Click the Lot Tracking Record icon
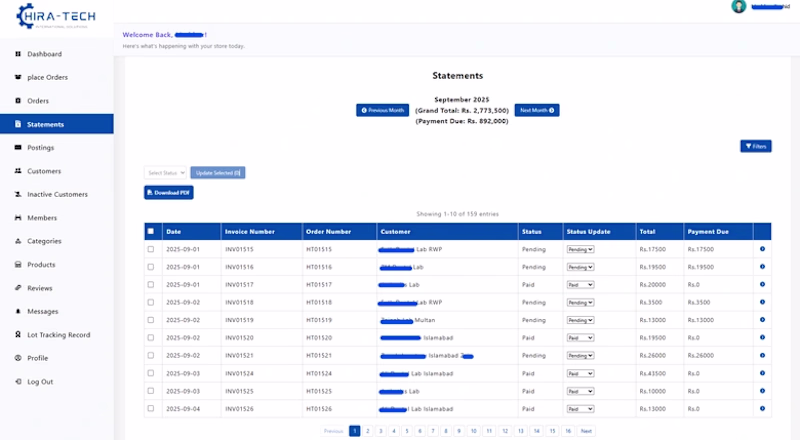 tap(17, 335)
